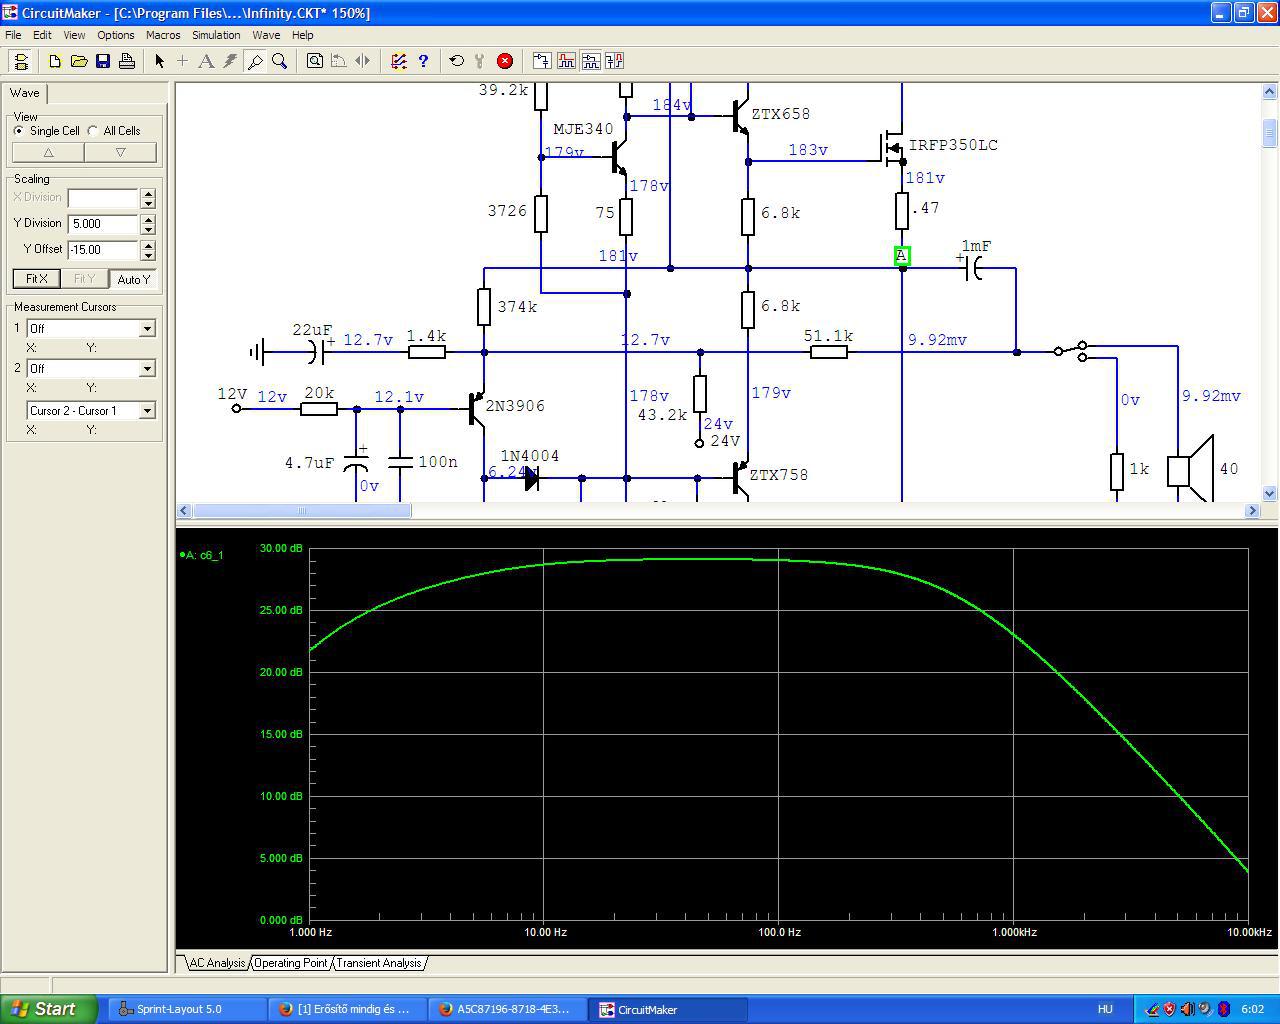
Task: Click the Fit X button
Action: pos(36,279)
